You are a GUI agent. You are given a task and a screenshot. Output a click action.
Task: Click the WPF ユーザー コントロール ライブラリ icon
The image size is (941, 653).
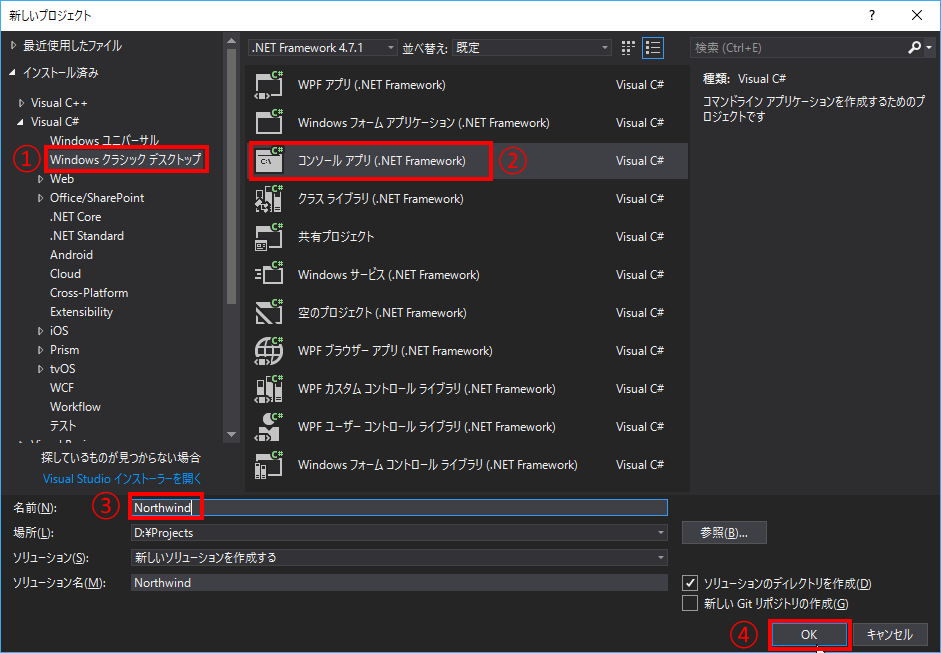pos(268,427)
